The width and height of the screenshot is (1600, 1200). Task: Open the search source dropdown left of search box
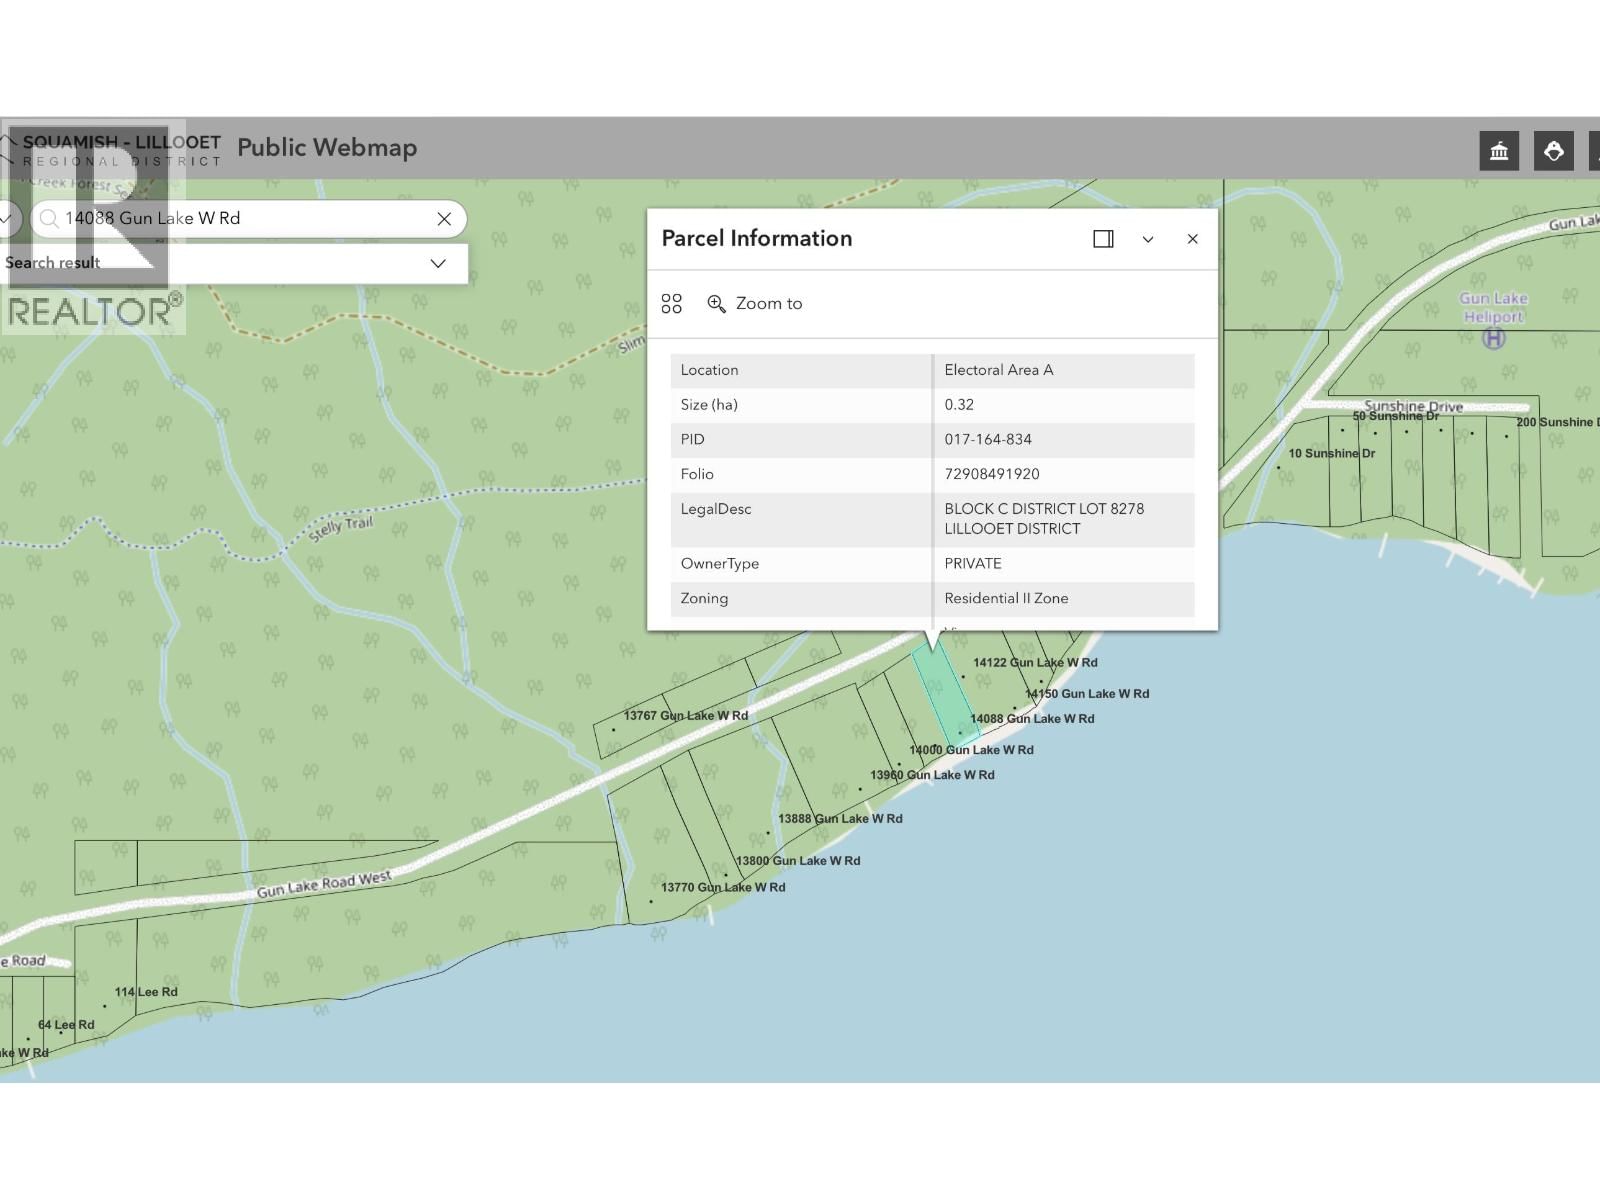(8, 219)
